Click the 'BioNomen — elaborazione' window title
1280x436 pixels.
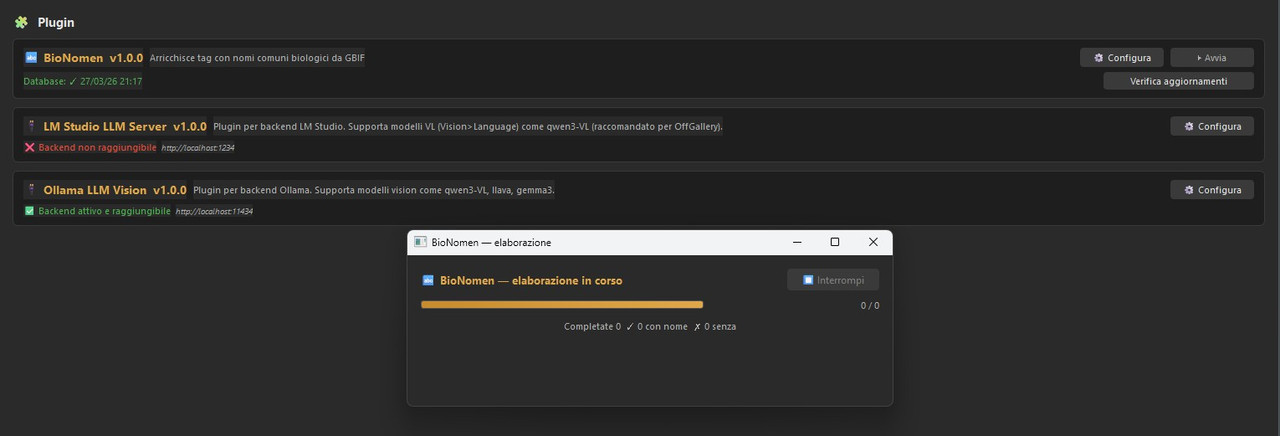click(491, 242)
